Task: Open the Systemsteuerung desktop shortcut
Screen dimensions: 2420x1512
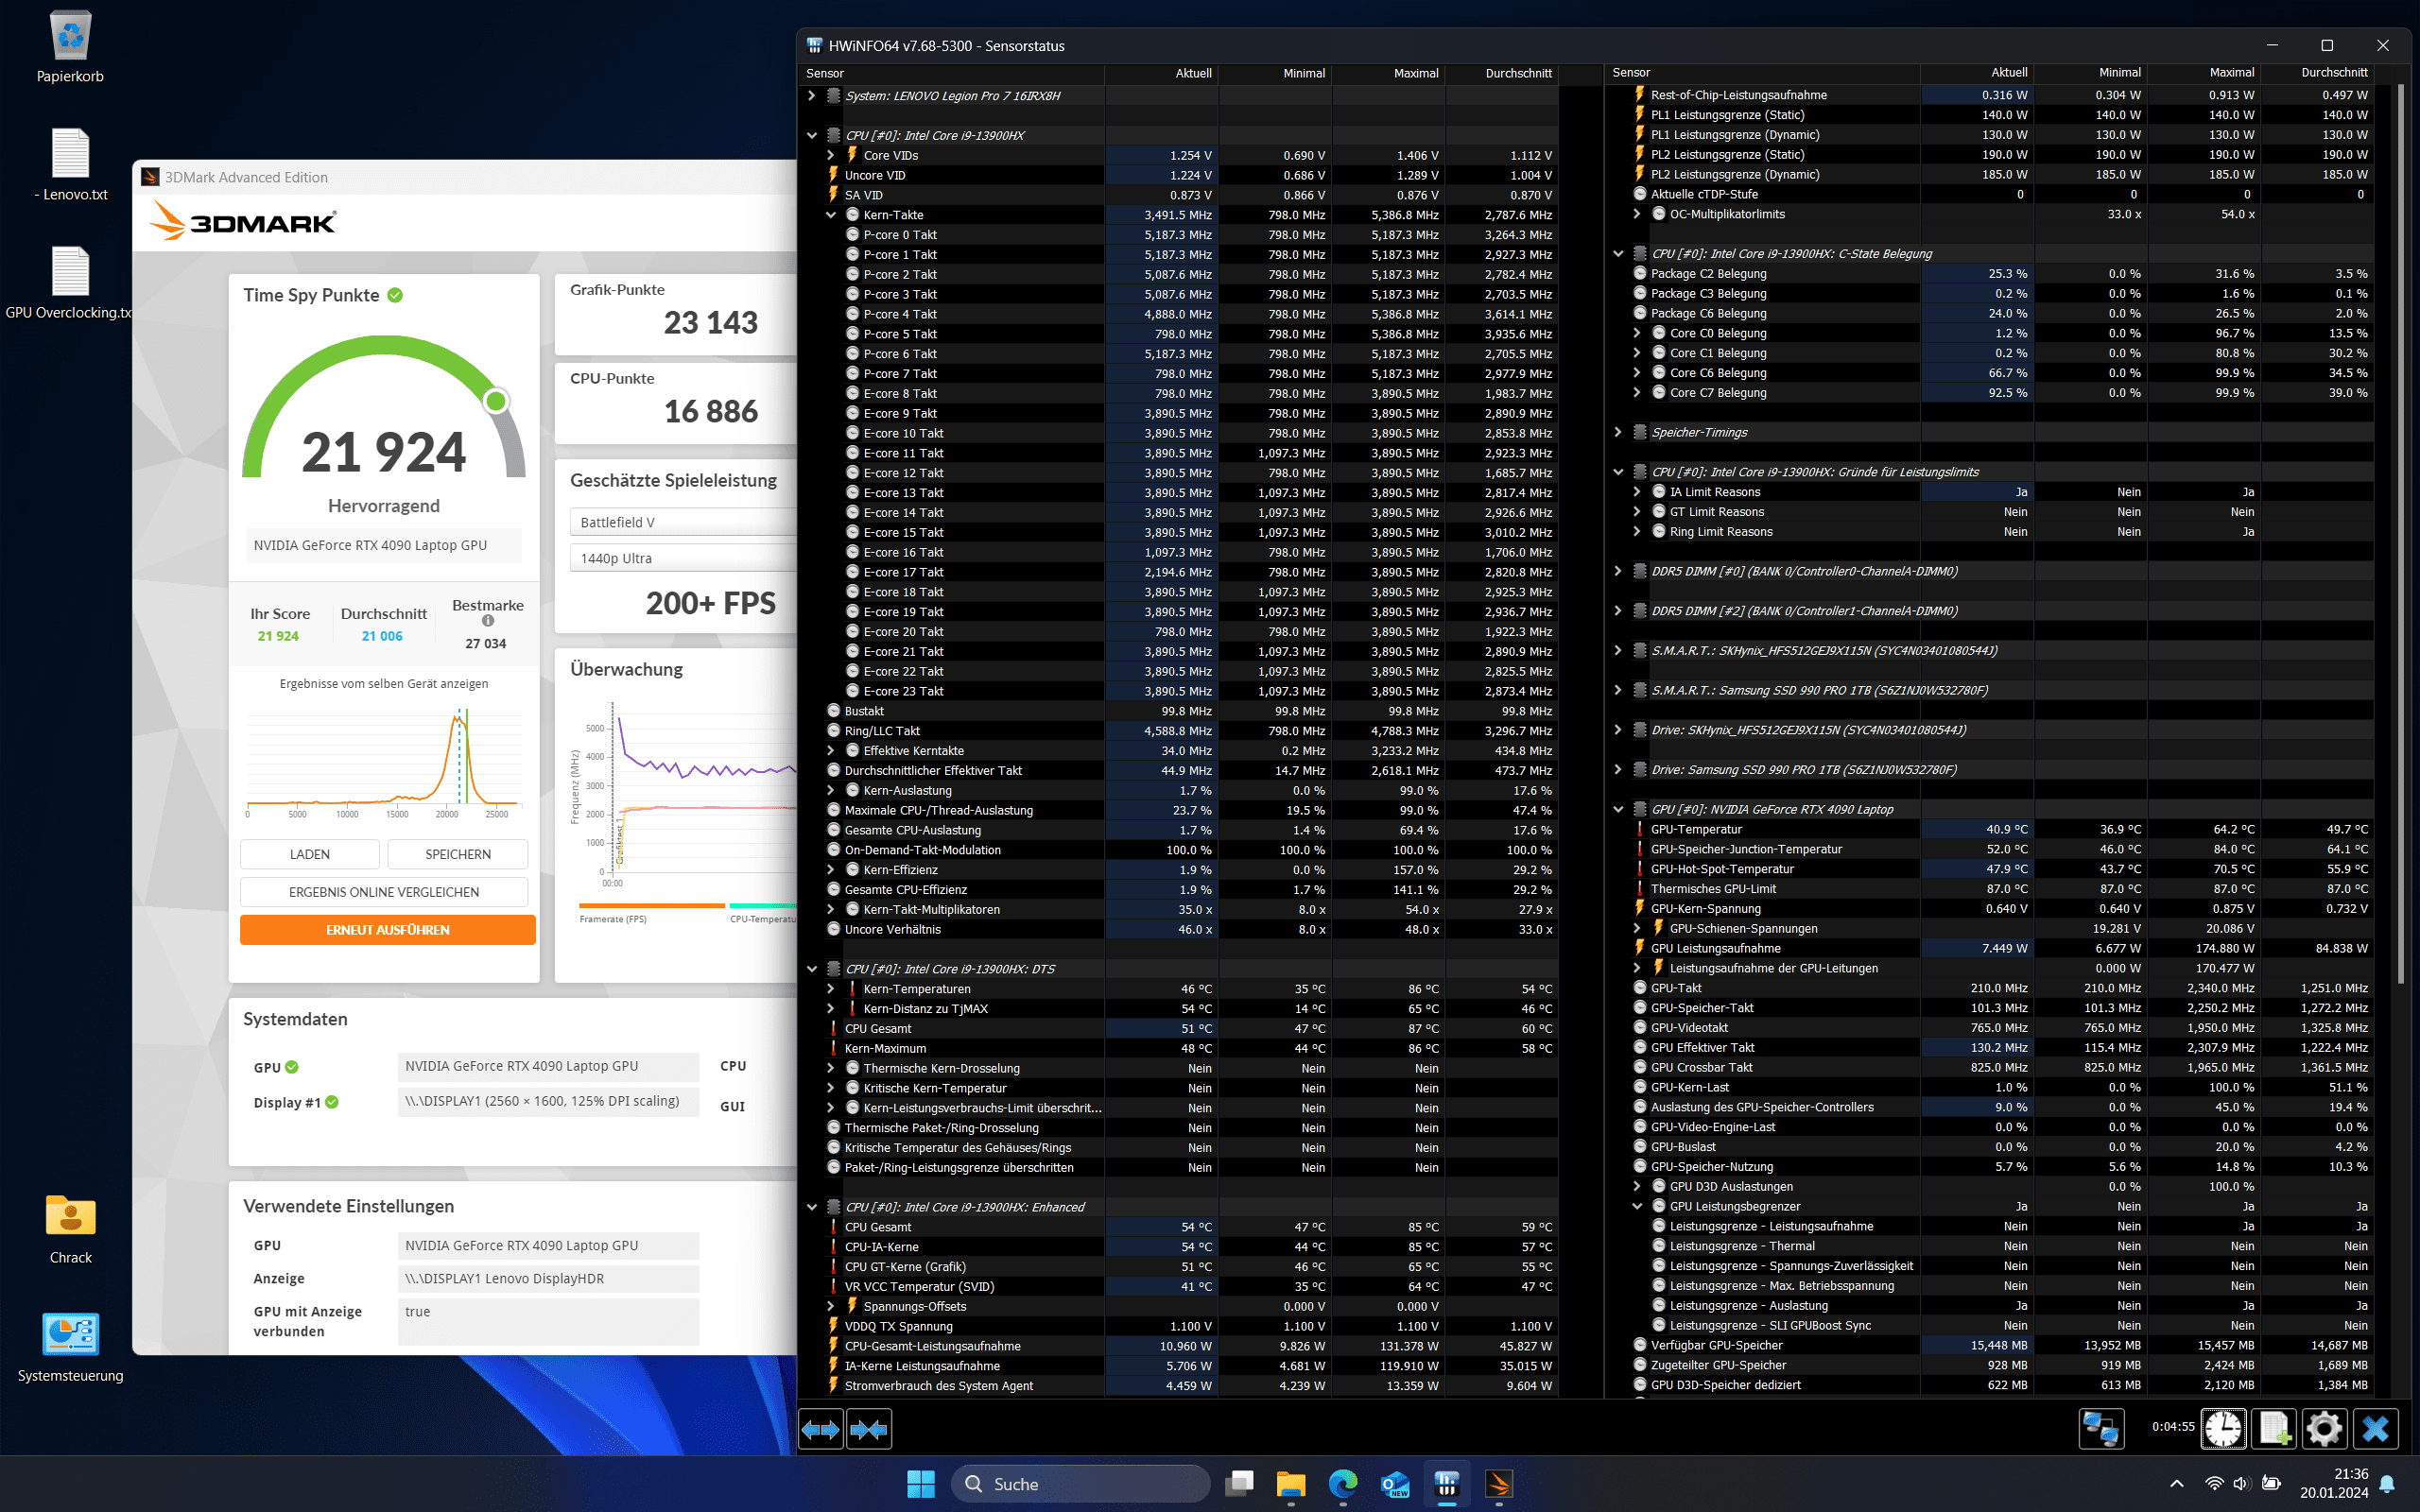Action: pos(70,1348)
